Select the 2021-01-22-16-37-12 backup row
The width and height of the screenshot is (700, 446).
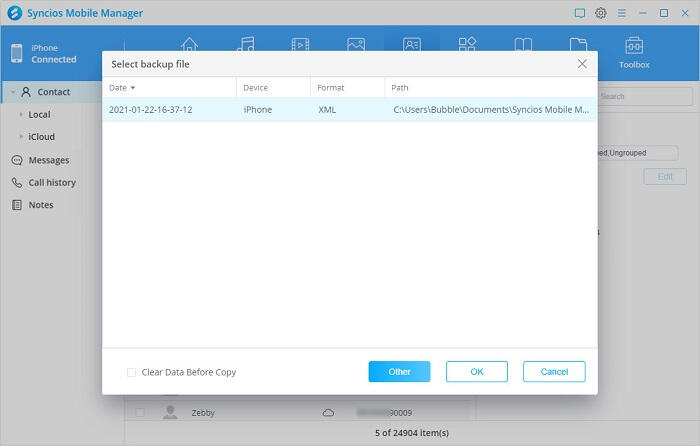(349, 110)
